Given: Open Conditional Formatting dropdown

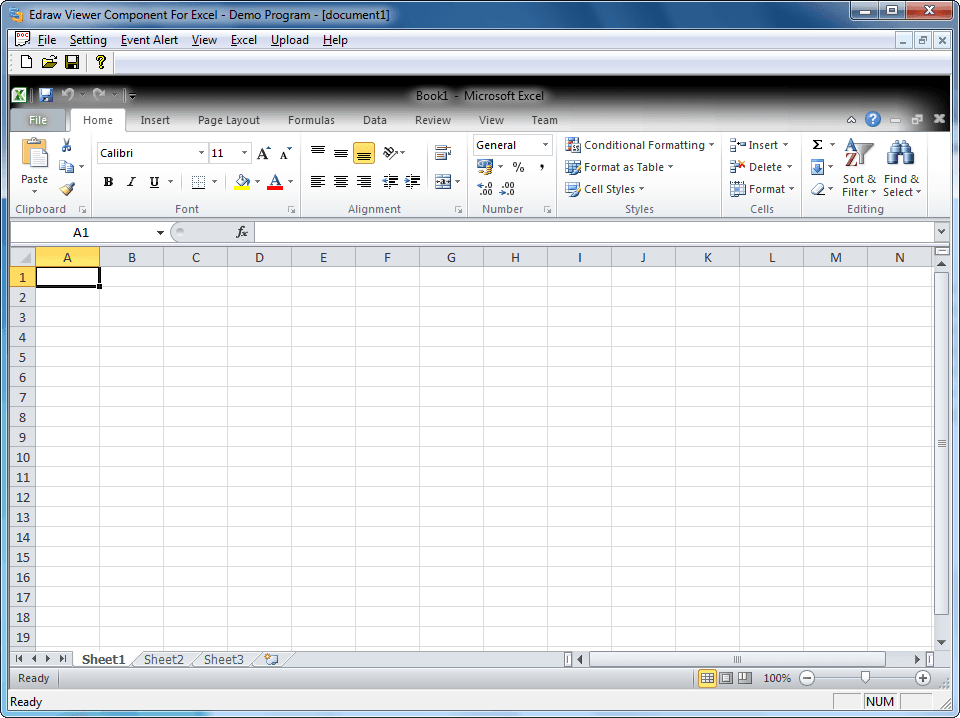Looking at the screenshot, I should tap(640, 145).
